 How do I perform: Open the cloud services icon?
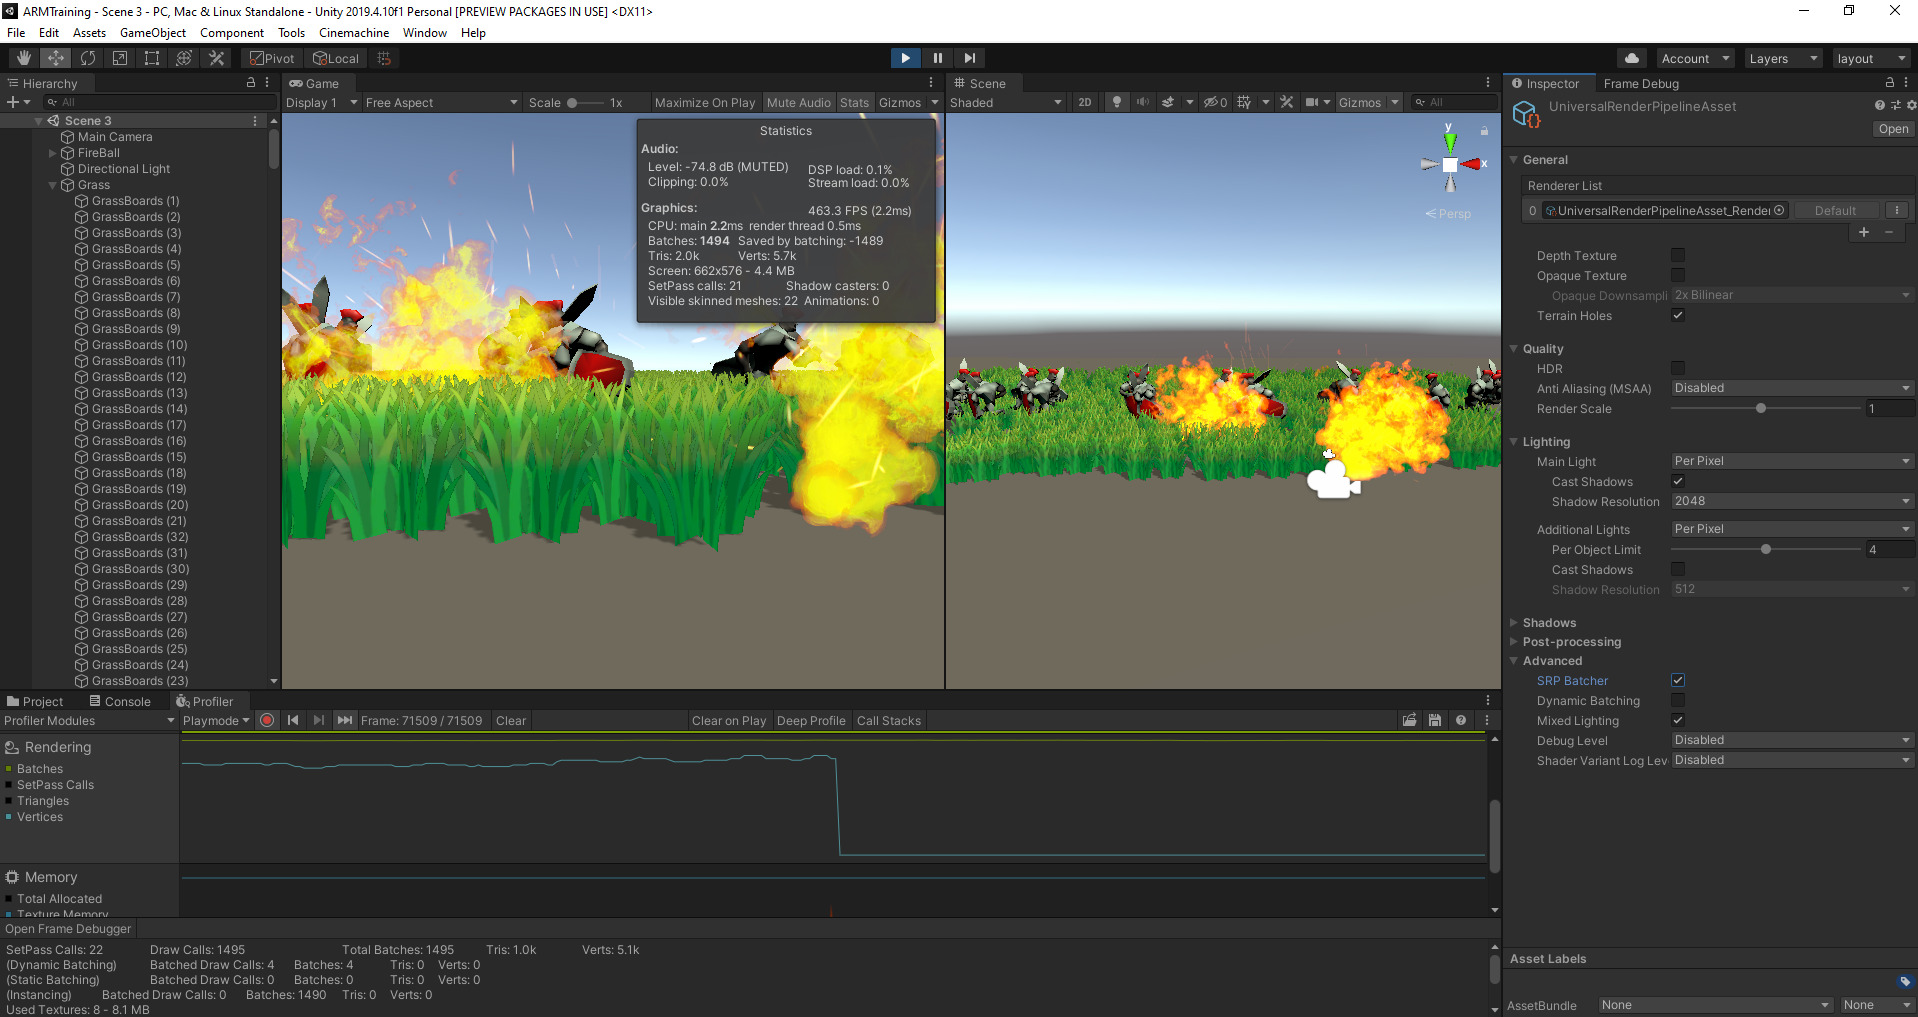[x=1632, y=58]
